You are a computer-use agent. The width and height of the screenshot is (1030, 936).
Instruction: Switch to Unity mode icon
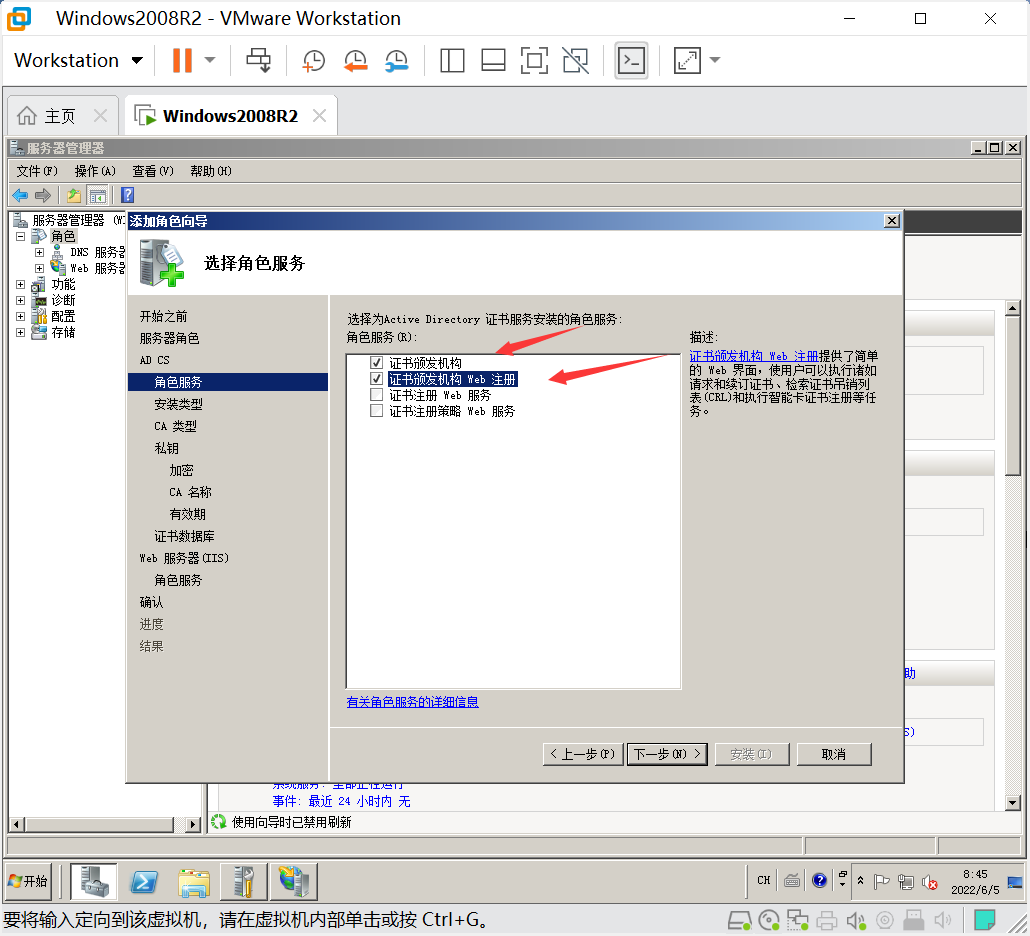(575, 60)
